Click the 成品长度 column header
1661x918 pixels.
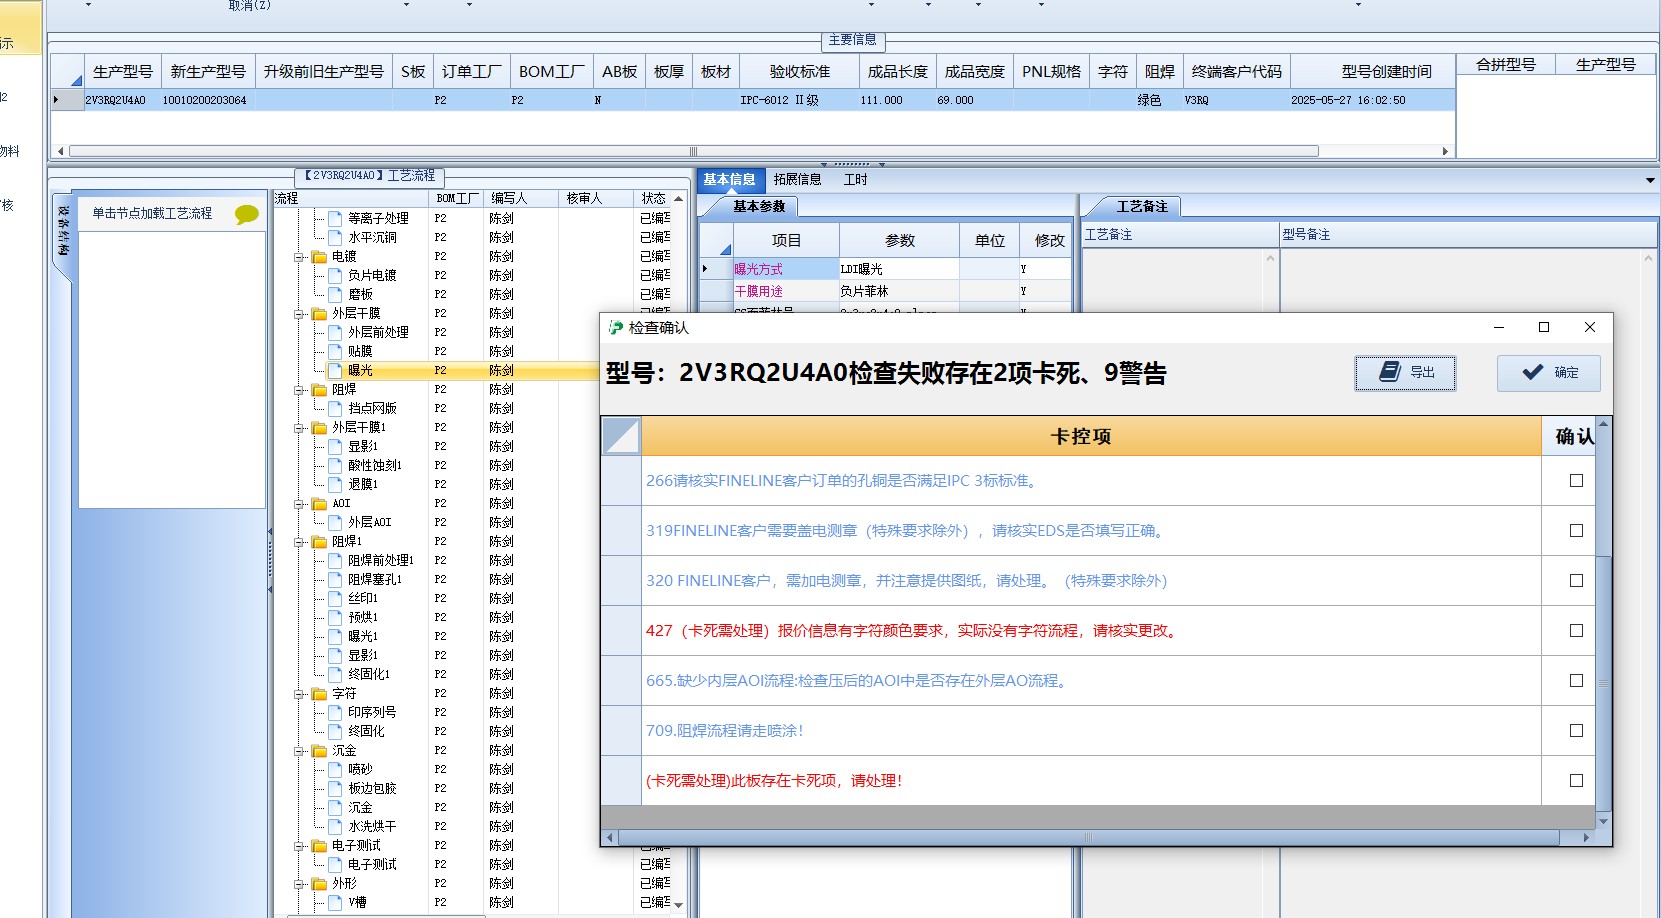897,72
